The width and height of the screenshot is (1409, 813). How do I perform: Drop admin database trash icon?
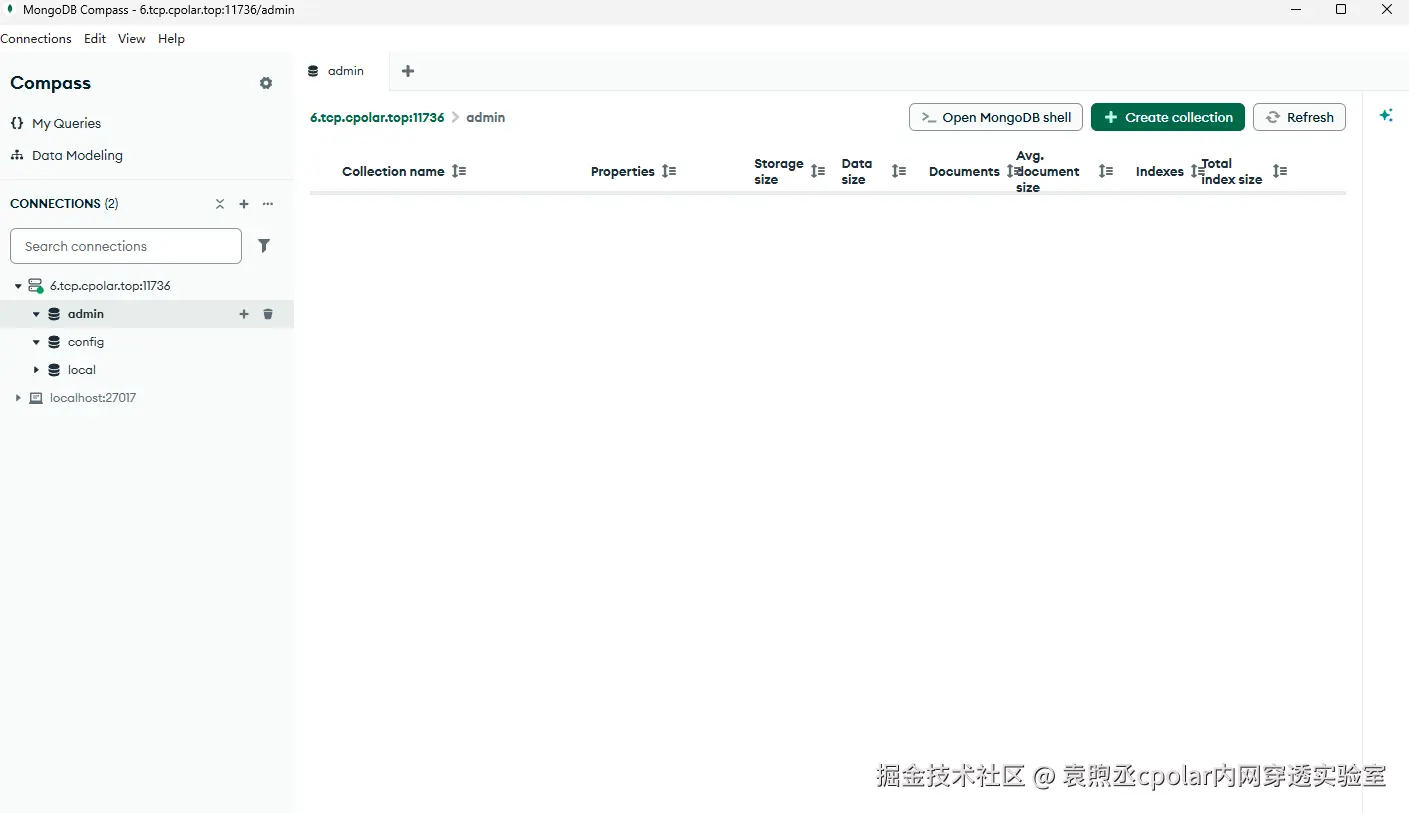pos(268,314)
